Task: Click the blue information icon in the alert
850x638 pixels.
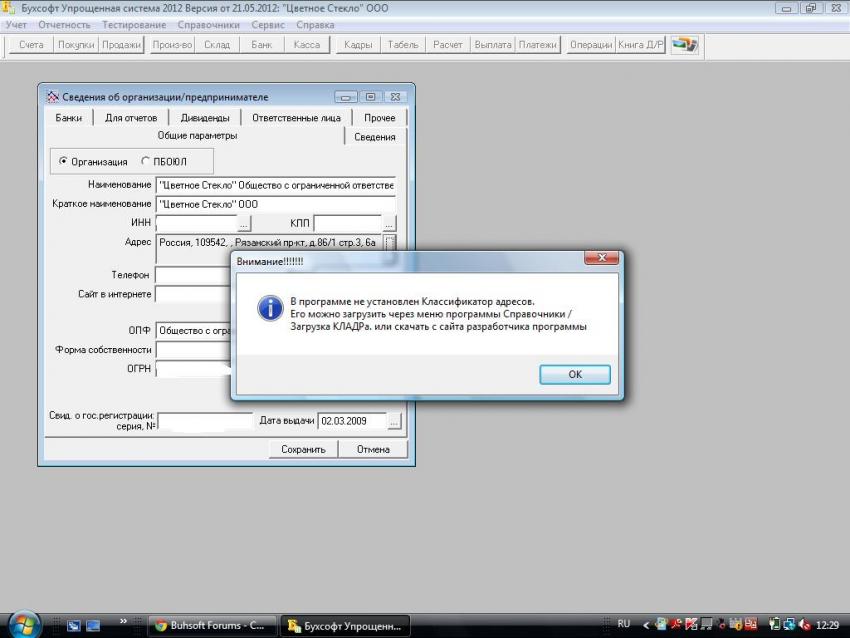Action: click(270, 307)
